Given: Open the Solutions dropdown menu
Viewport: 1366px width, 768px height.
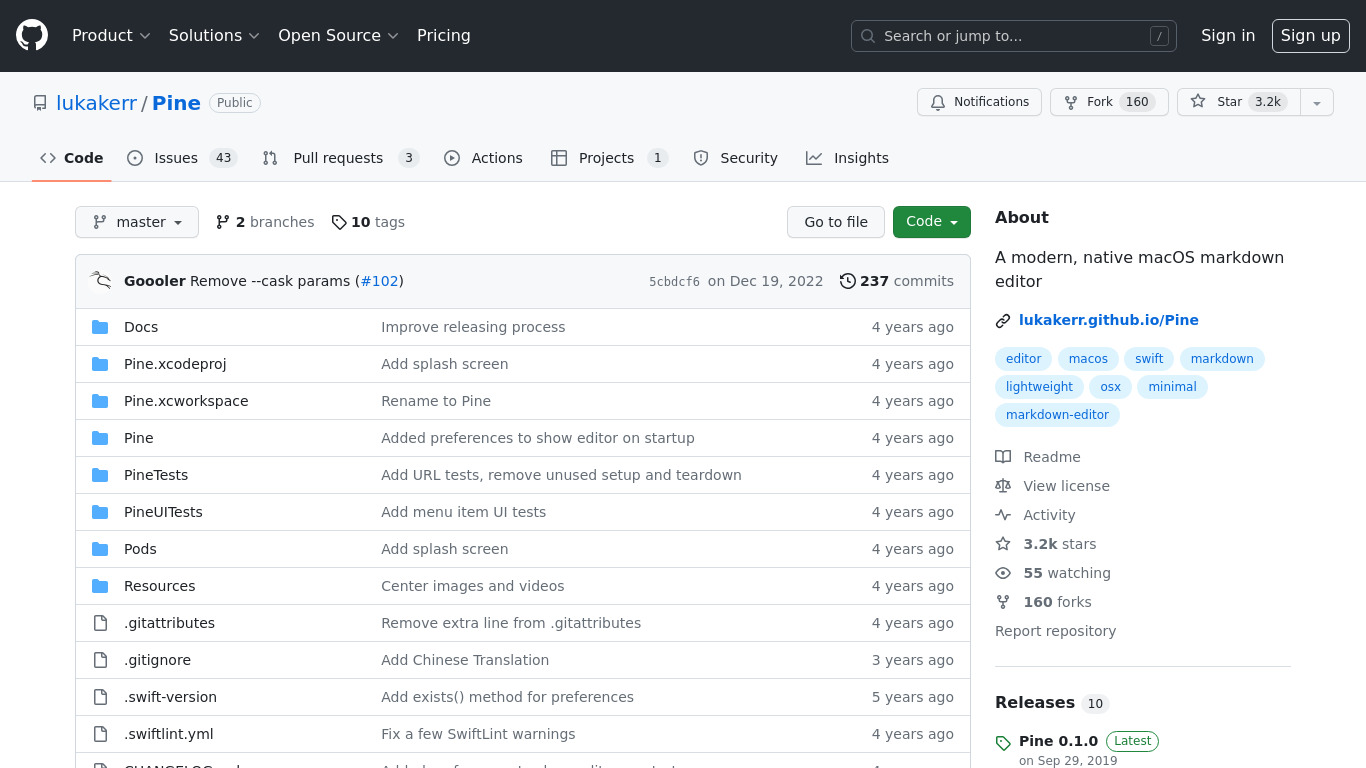Looking at the screenshot, I should [214, 36].
